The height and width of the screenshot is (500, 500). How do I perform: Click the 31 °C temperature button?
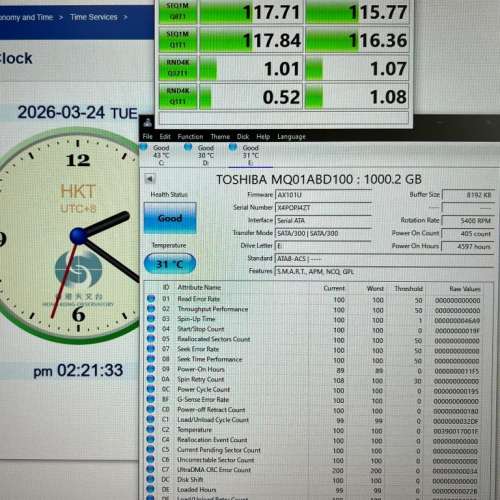(170, 264)
